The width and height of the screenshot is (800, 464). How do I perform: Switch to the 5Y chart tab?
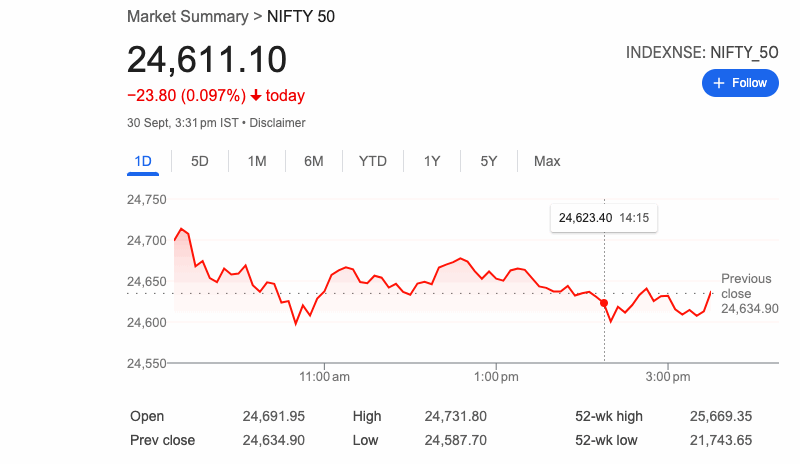coord(489,161)
